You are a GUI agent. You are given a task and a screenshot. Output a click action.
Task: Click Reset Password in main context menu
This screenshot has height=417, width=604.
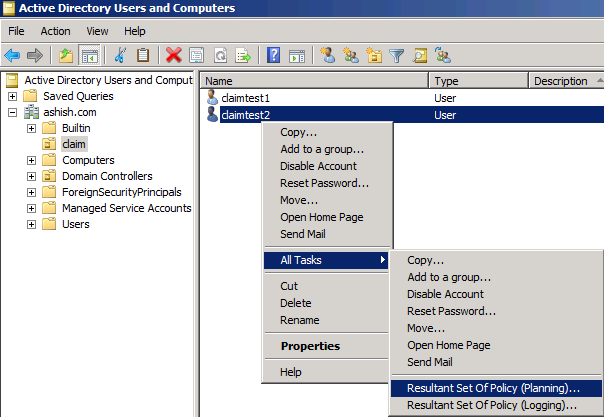coord(326,183)
